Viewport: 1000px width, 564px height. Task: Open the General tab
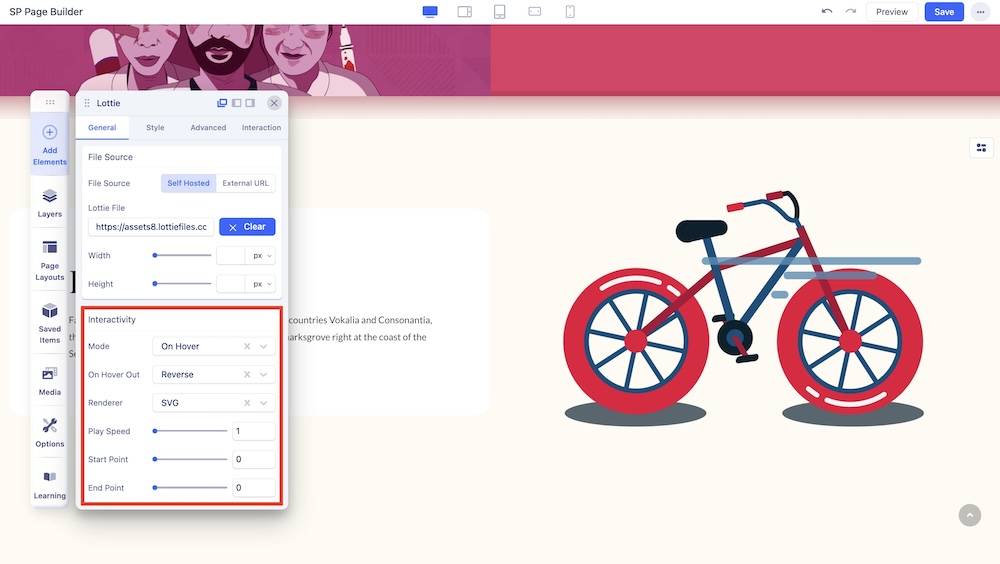[x=102, y=128]
